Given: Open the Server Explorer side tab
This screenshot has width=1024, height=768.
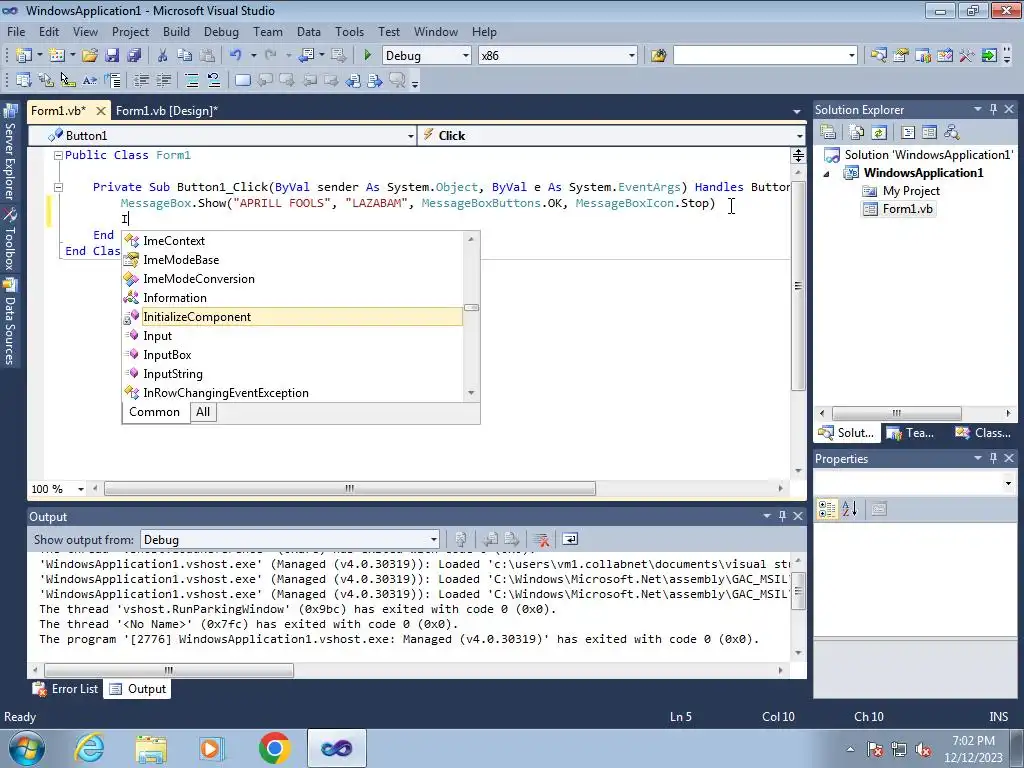Looking at the screenshot, I should click(10, 153).
